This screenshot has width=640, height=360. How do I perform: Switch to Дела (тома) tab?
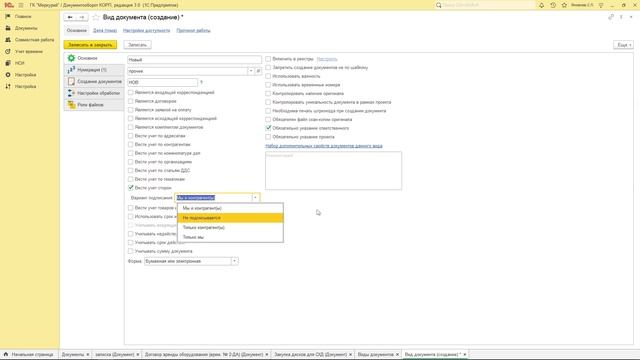(x=105, y=31)
